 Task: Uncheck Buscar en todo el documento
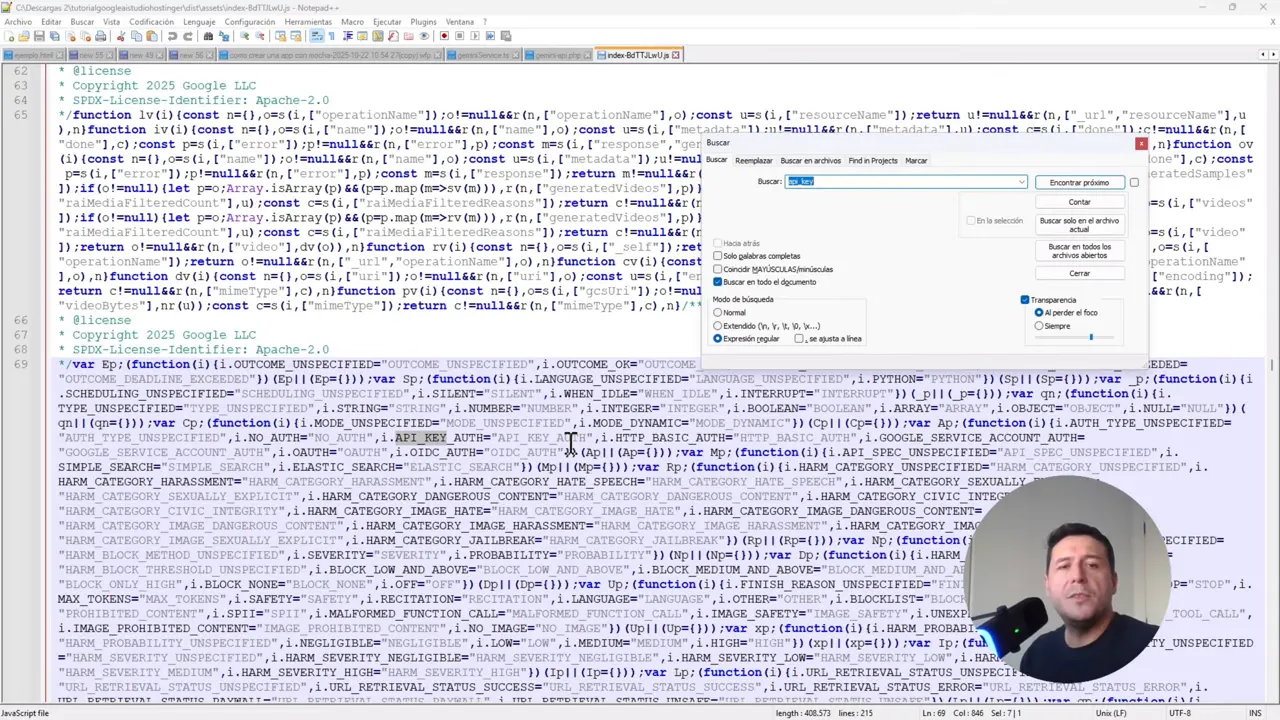[717, 282]
